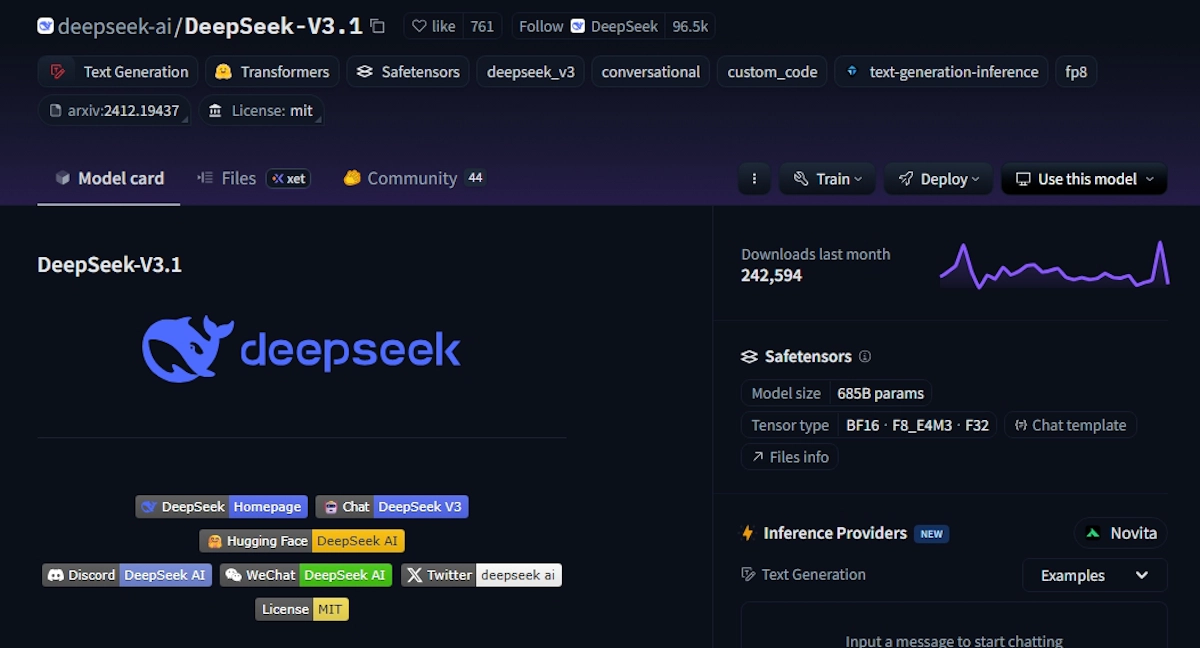Toggle the like heart for this model
Viewport: 1200px width, 648px height.
point(420,26)
